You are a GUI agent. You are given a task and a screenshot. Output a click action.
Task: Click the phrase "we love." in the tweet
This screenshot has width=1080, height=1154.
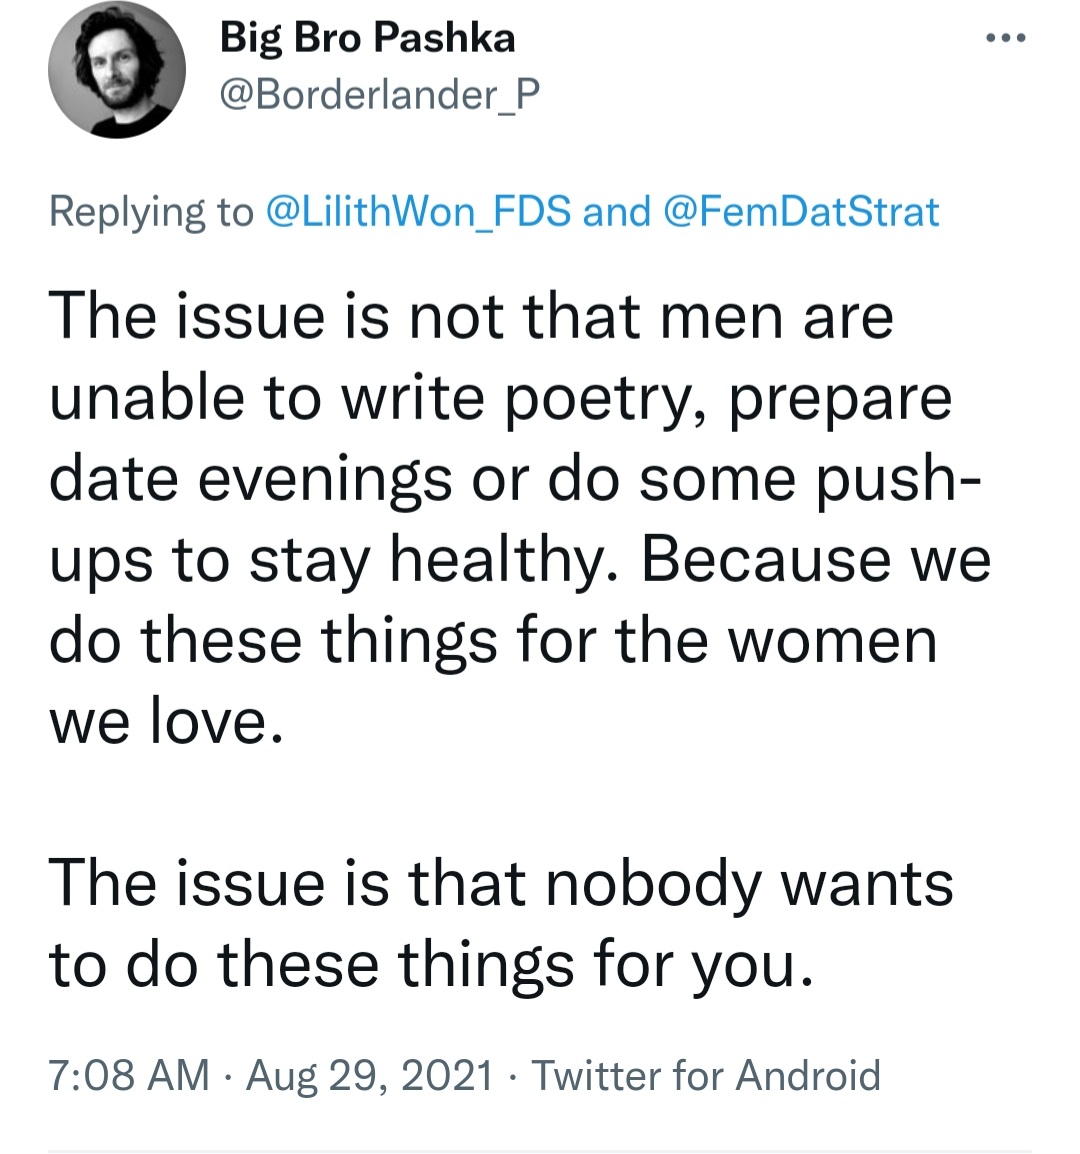tap(166, 721)
